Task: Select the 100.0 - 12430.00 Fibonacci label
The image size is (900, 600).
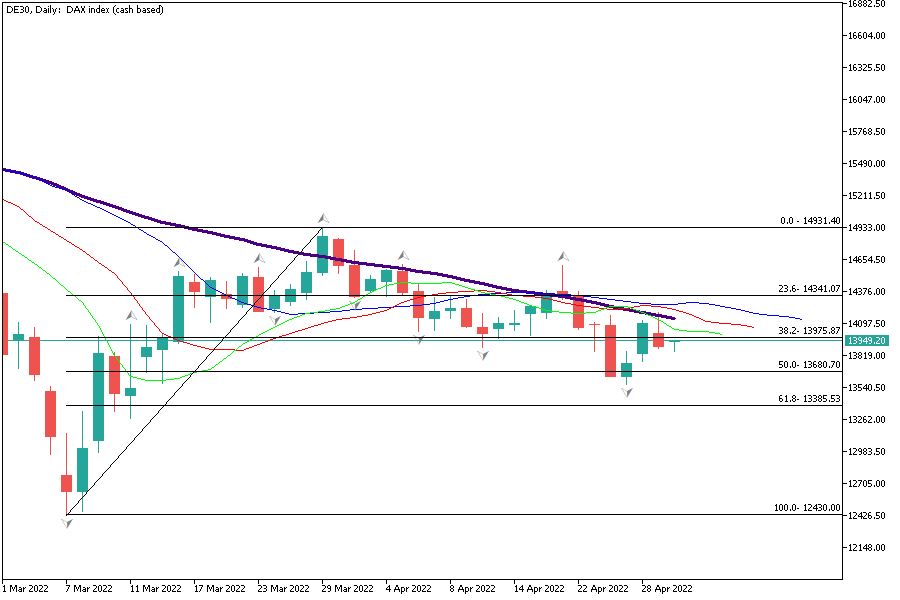Action: 807,508
